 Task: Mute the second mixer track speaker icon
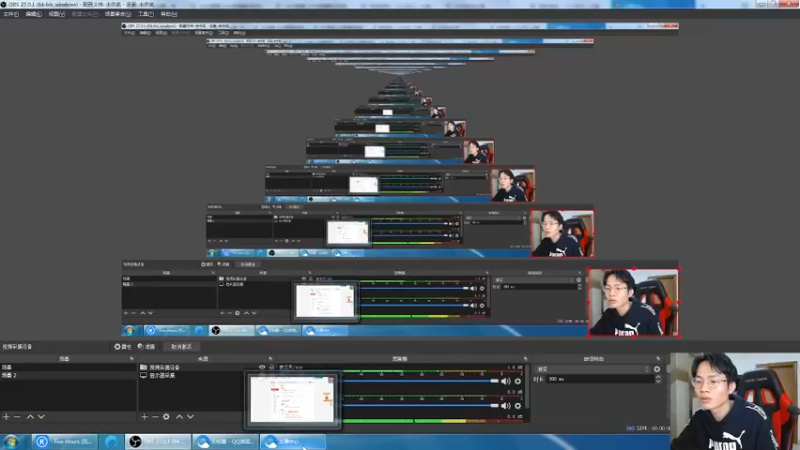tap(506, 406)
